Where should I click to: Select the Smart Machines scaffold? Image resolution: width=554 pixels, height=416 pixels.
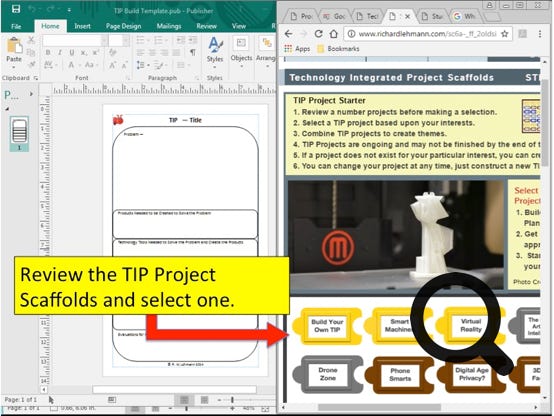[399, 326]
